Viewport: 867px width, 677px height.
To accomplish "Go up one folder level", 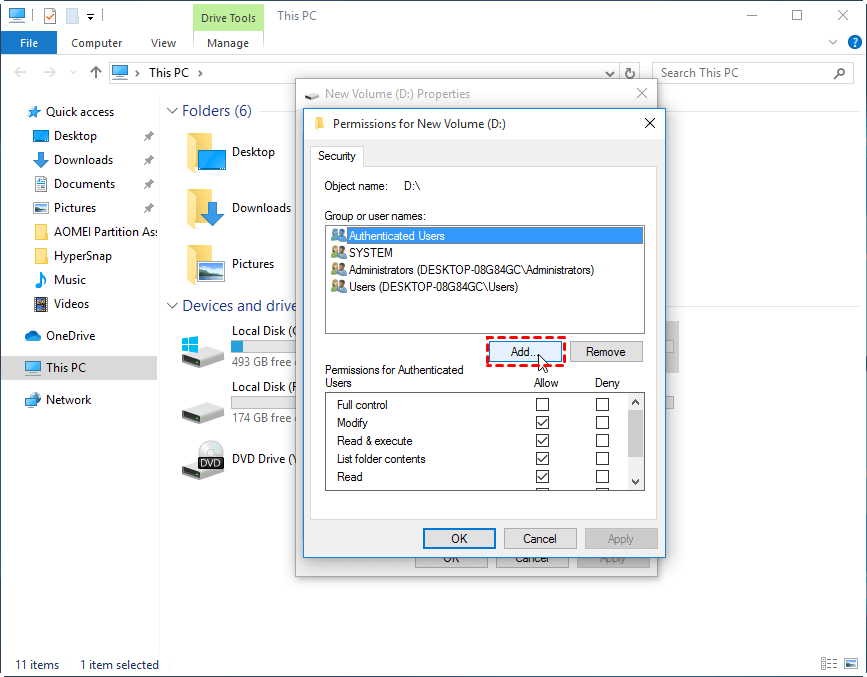I will [96, 72].
